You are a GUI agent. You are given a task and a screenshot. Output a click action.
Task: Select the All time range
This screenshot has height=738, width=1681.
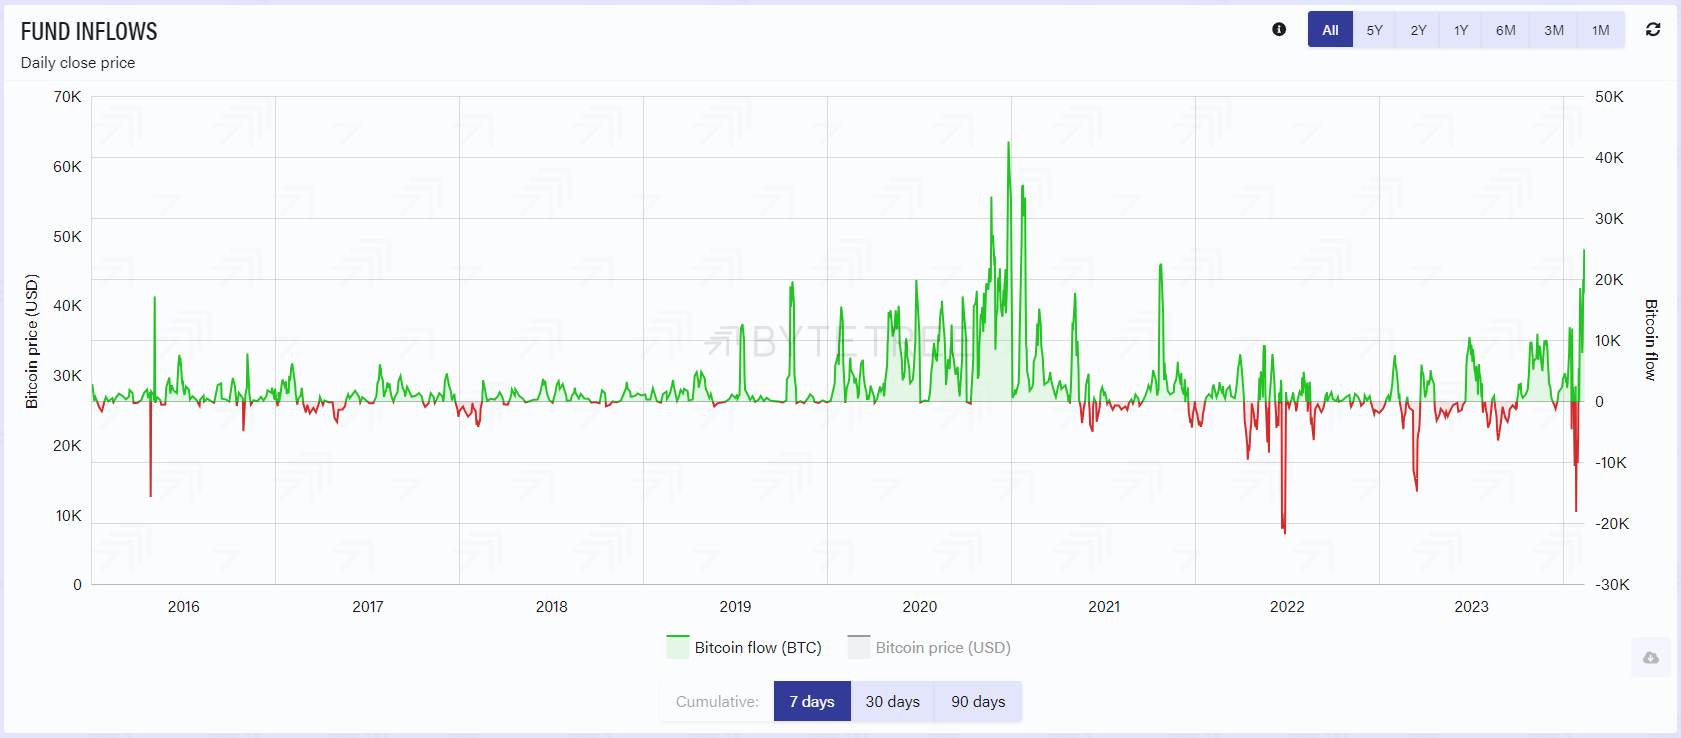[1330, 30]
